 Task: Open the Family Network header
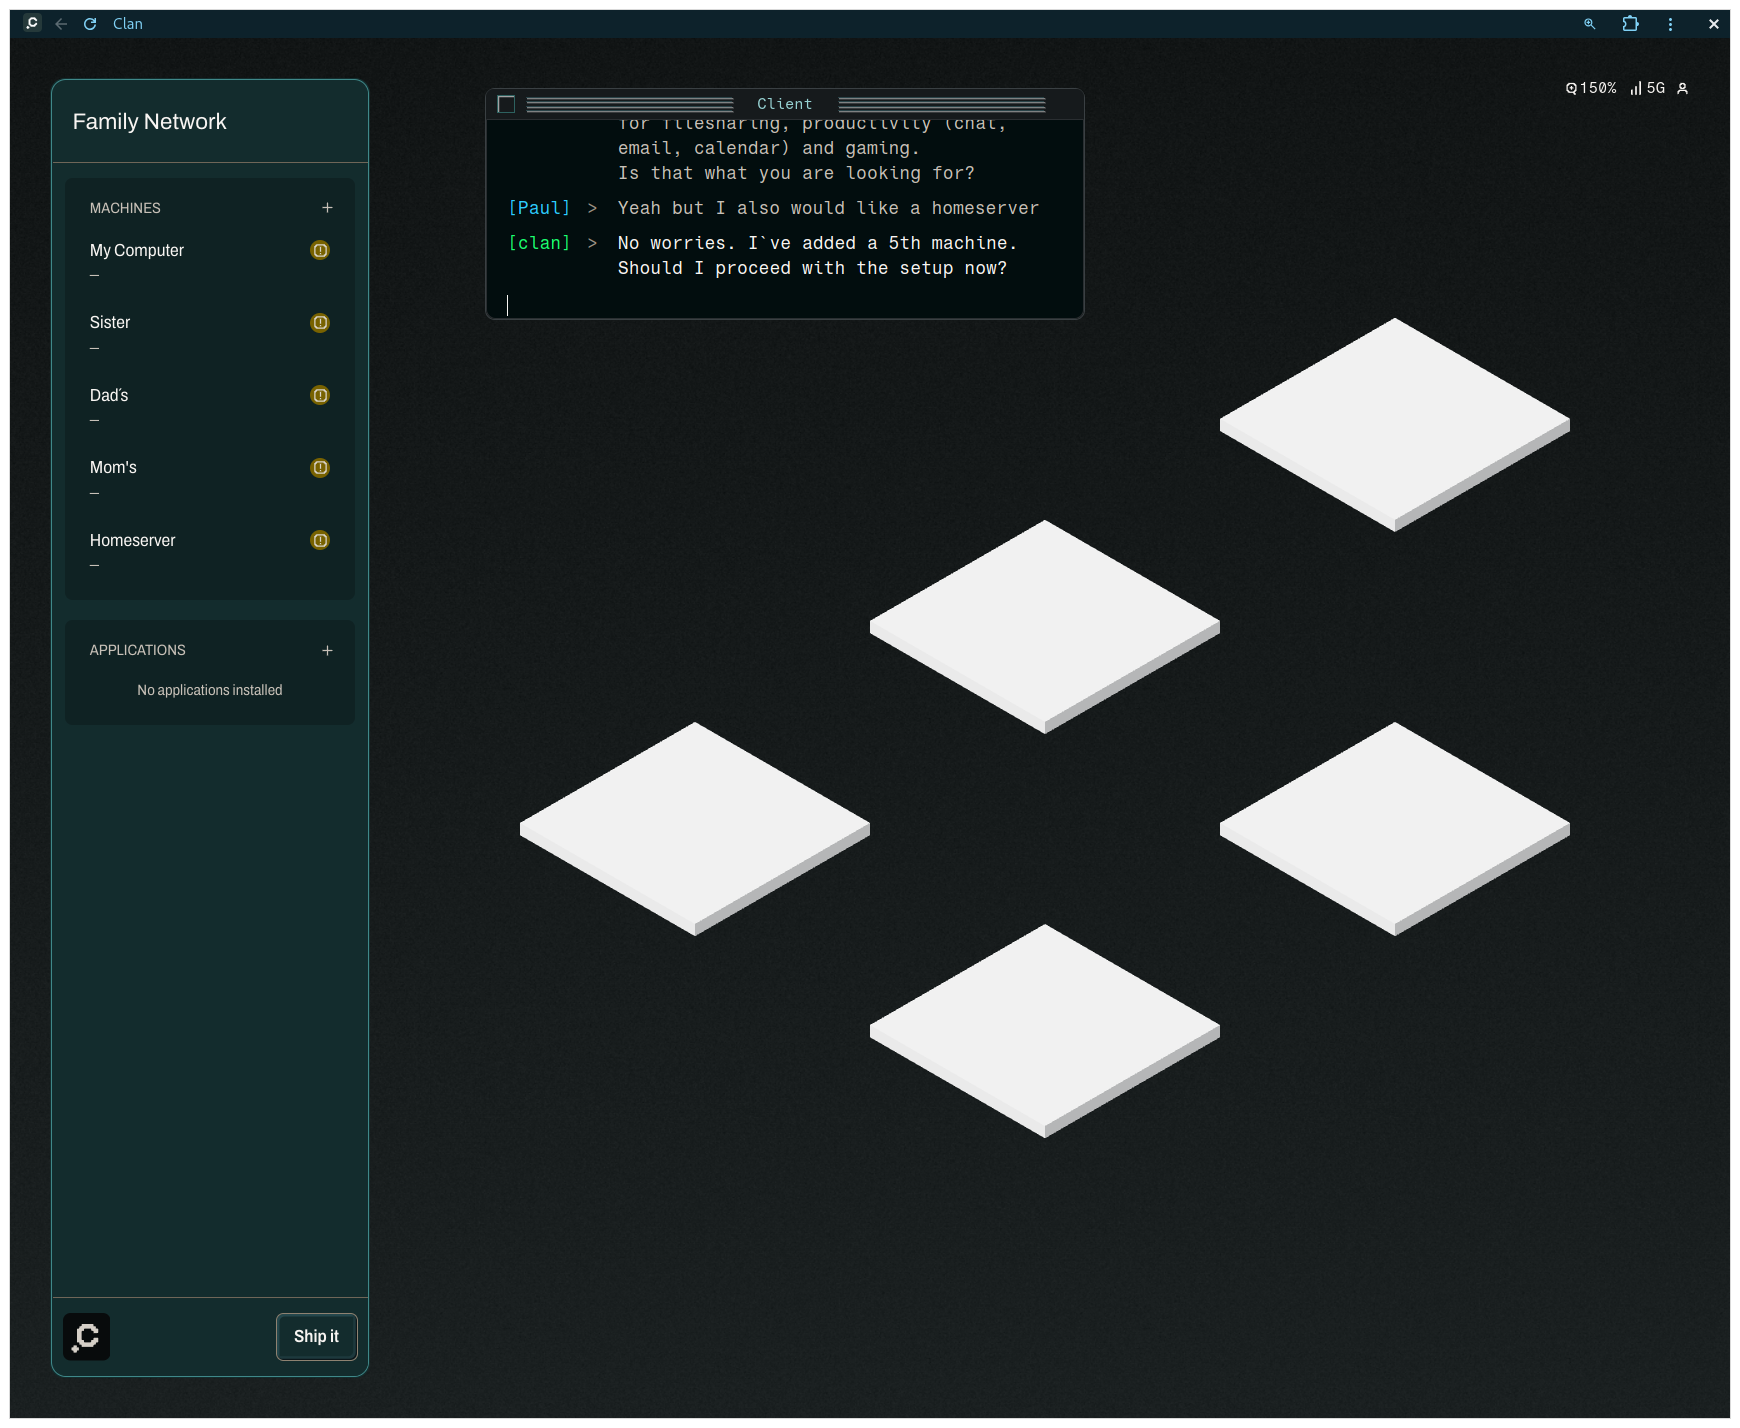point(150,122)
